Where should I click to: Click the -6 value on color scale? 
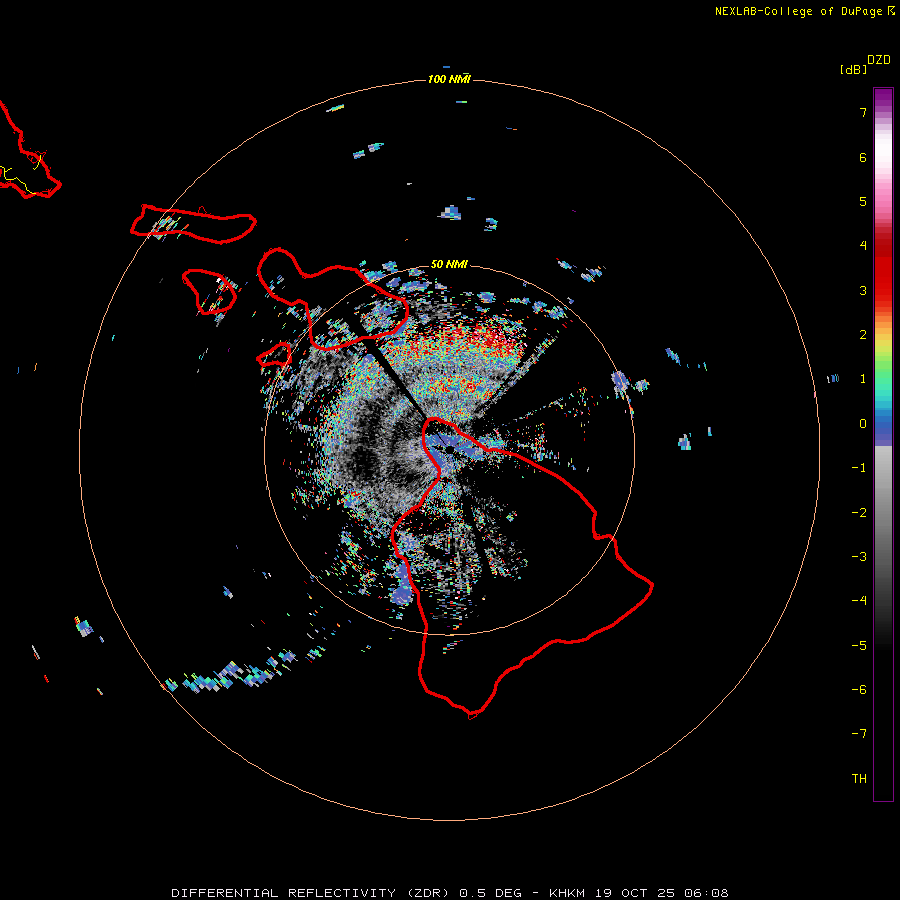[x=859, y=690]
